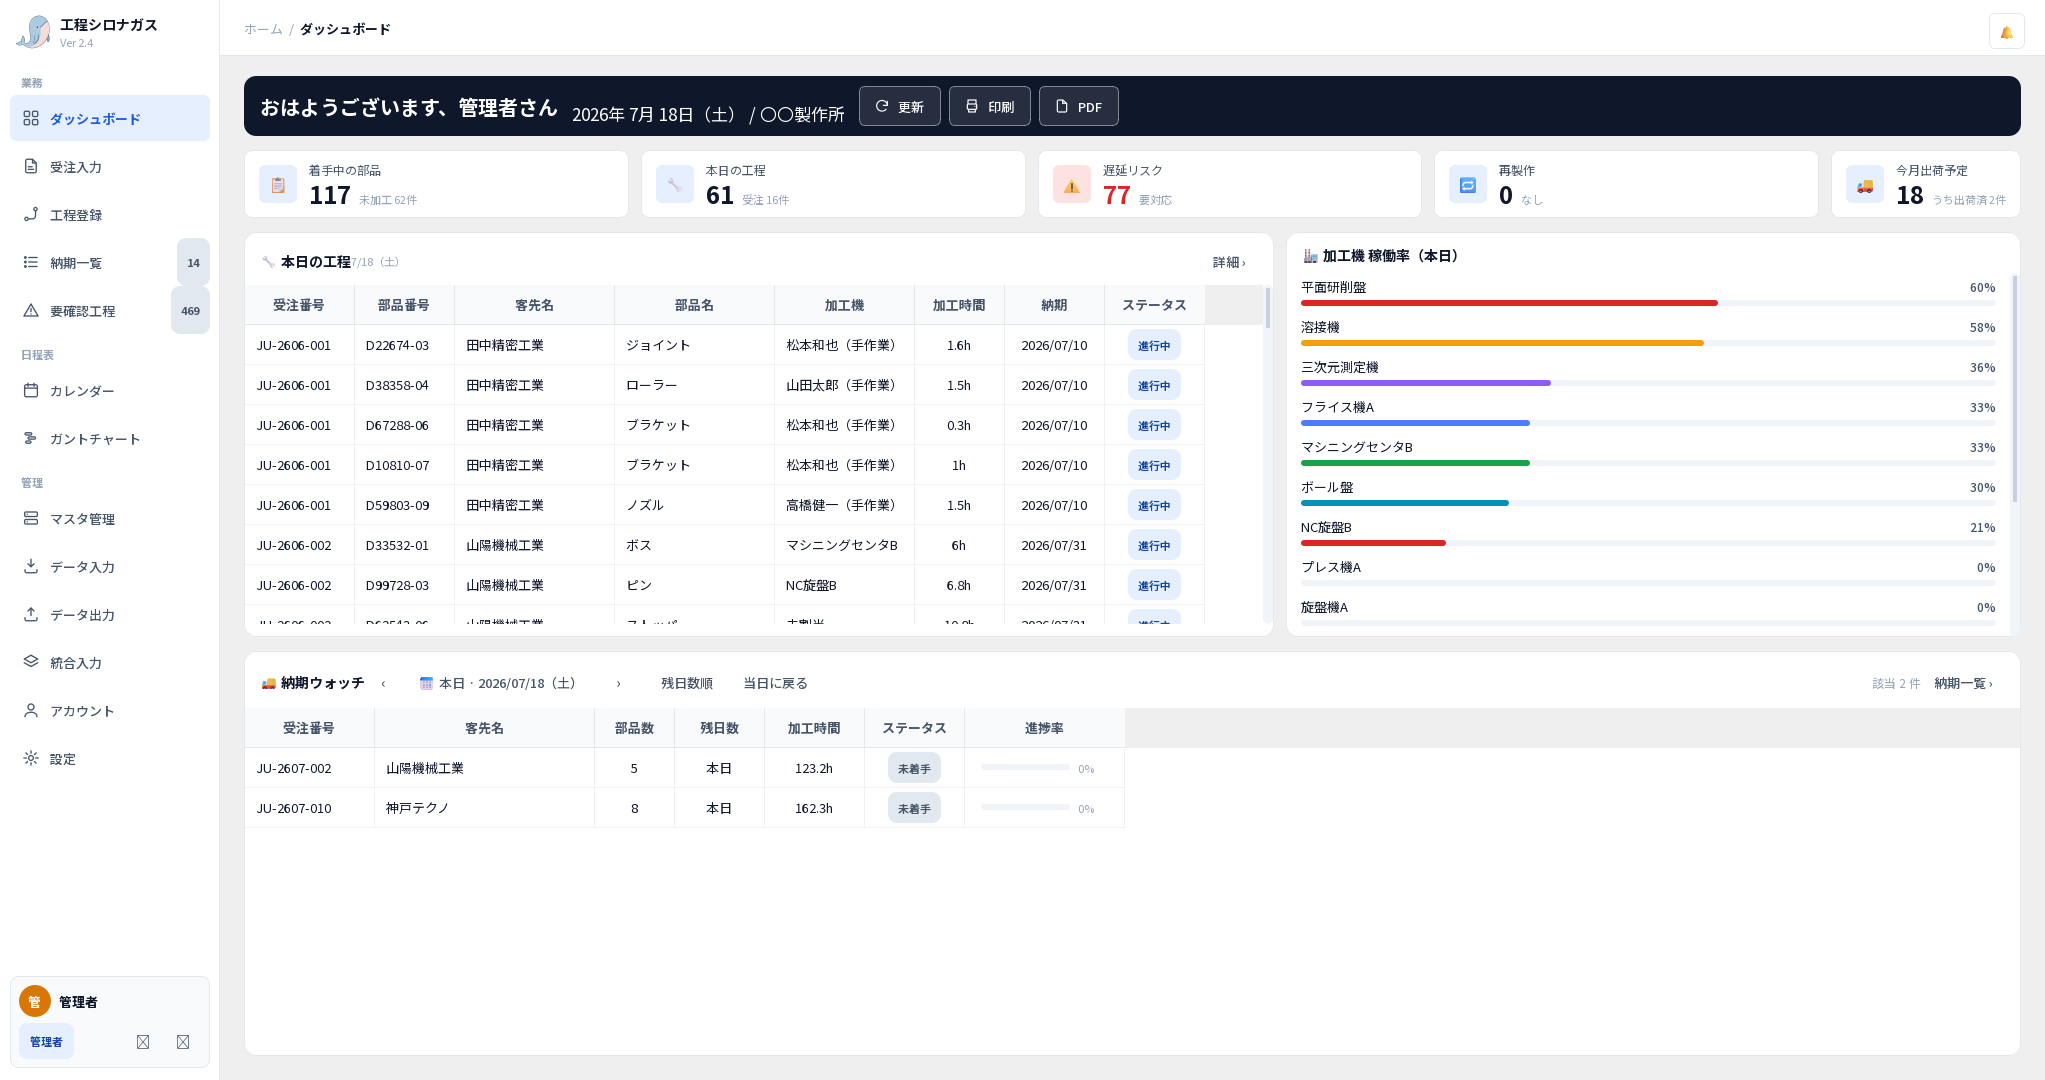This screenshot has width=2045, height=1080.
Task: Click the 再製作 cycle icon
Action: tap(1468, 185)
